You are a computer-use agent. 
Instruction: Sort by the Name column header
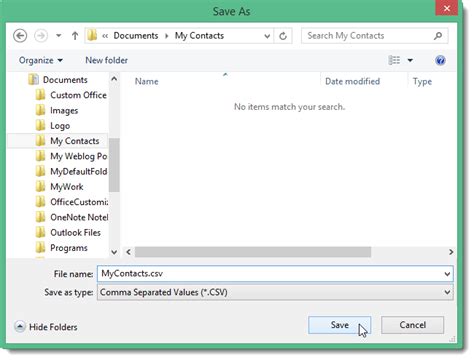146,81
